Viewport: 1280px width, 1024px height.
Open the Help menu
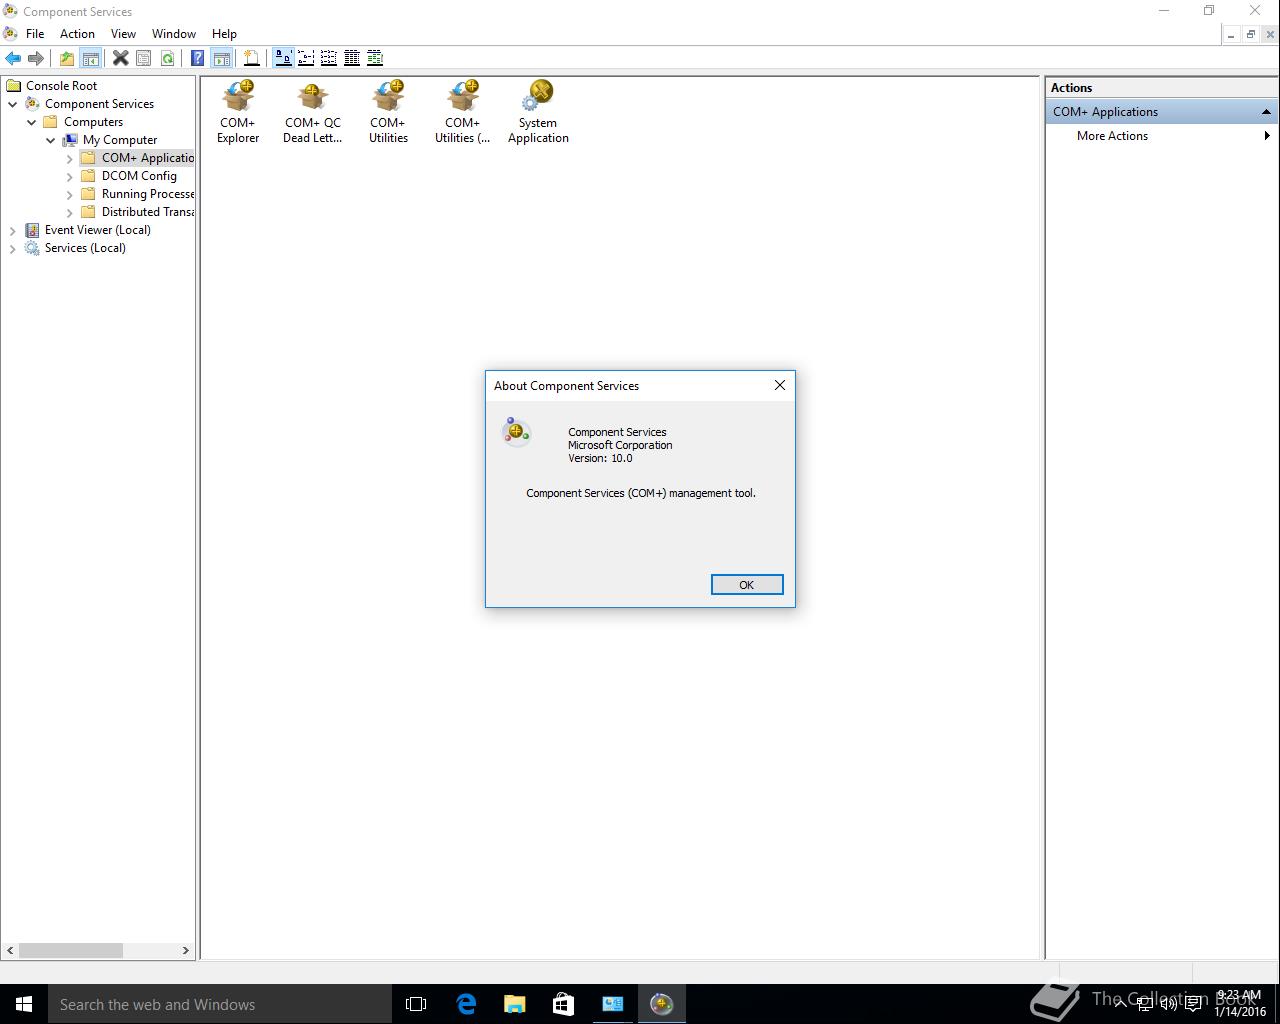(224, 33)
